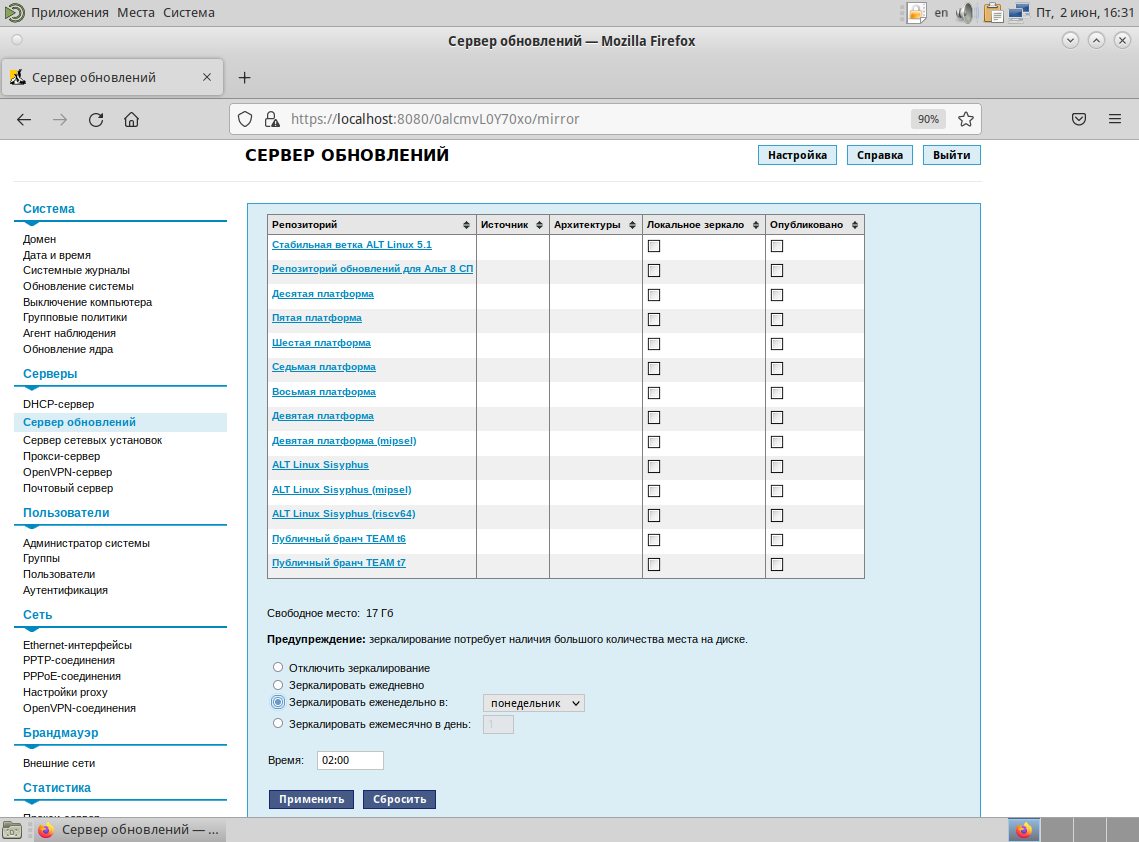Click Firefox window entry in bottom taskbar

[x=129, y=830]
